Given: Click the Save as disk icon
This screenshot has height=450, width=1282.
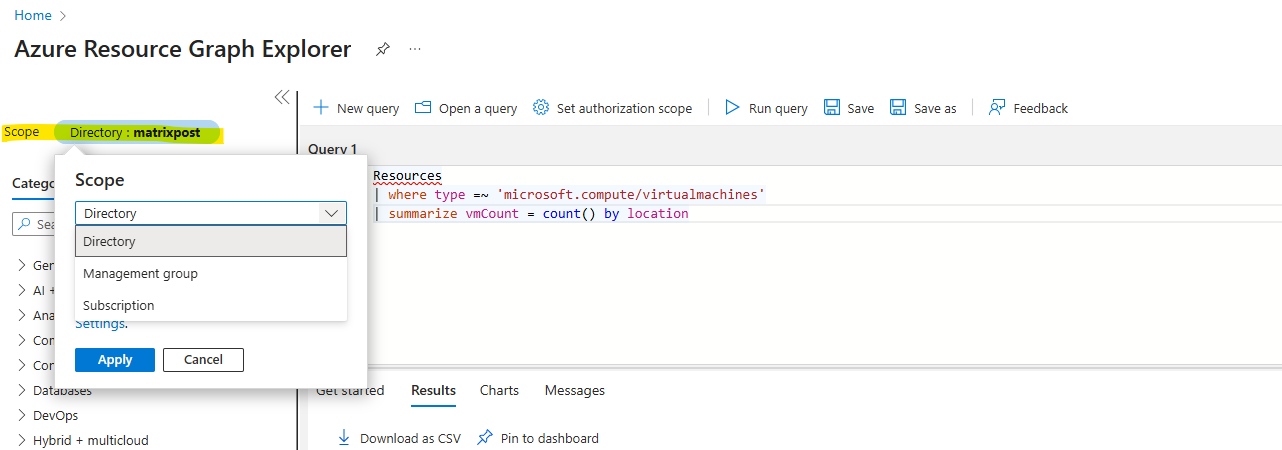Looking at the screenshot, I should tap(898, 107).
